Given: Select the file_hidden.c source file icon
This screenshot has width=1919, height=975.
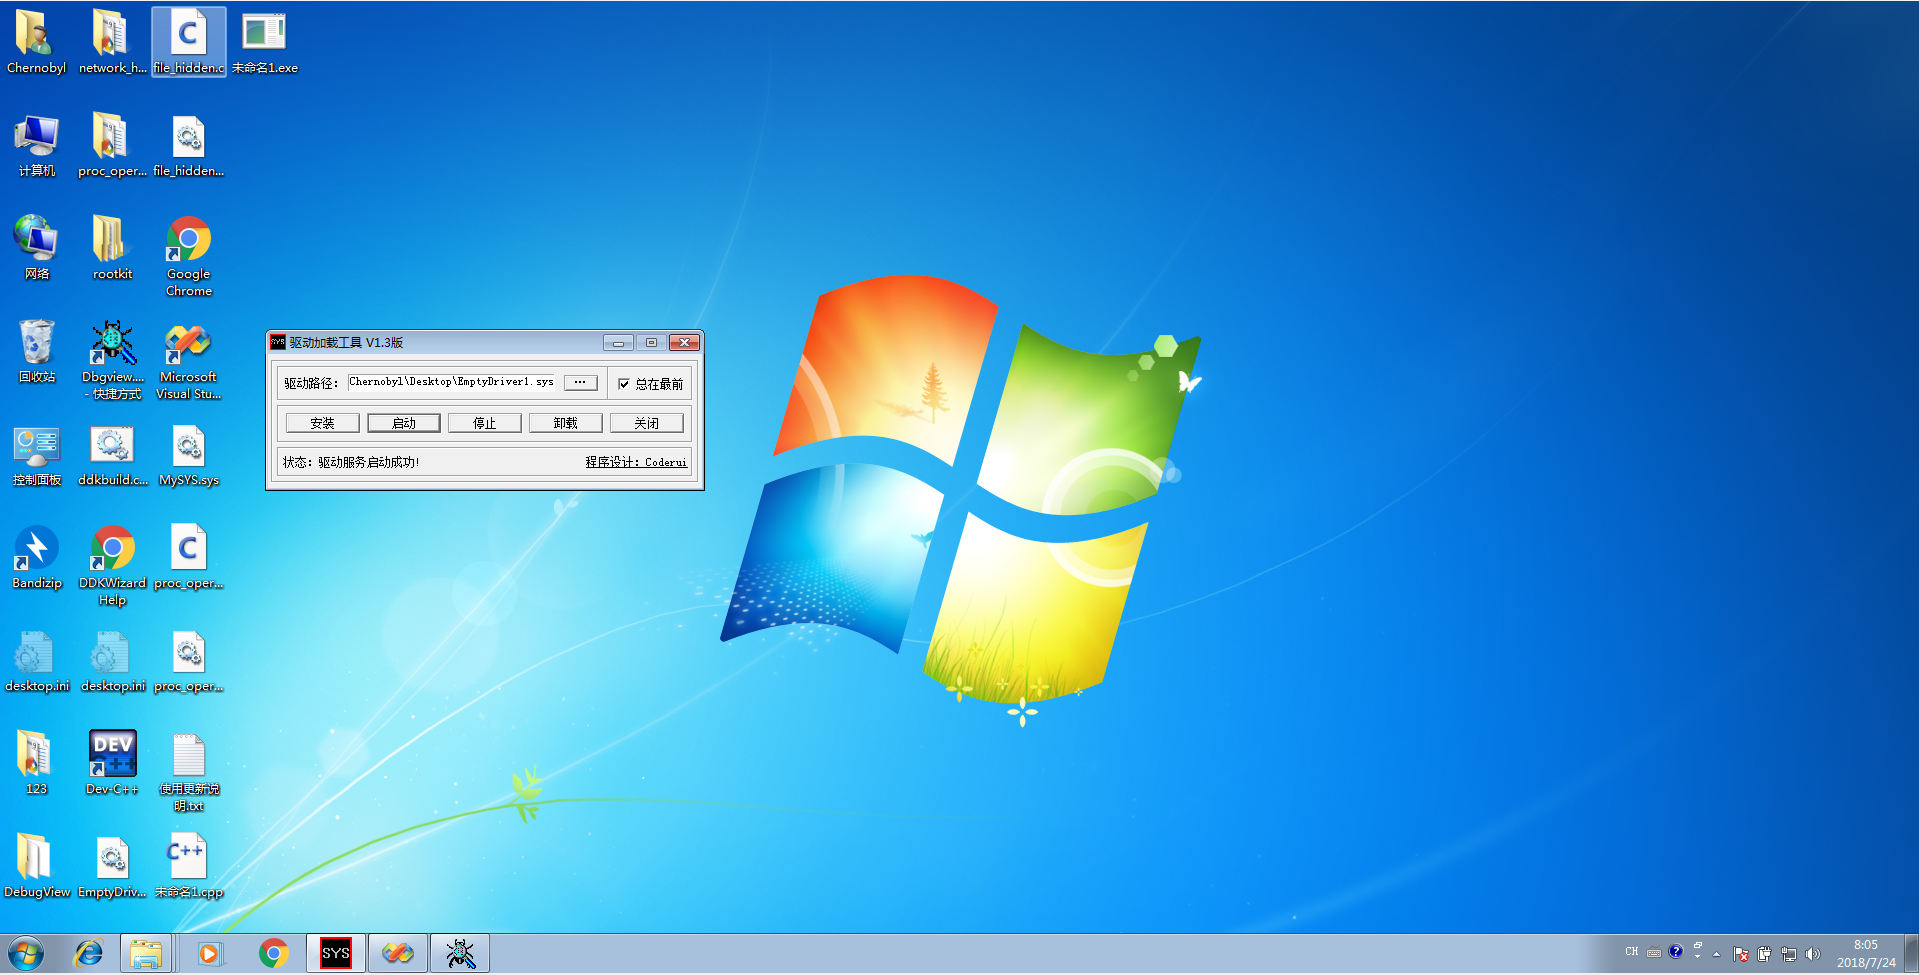Looking at the screenshot, I should [188, 42].
